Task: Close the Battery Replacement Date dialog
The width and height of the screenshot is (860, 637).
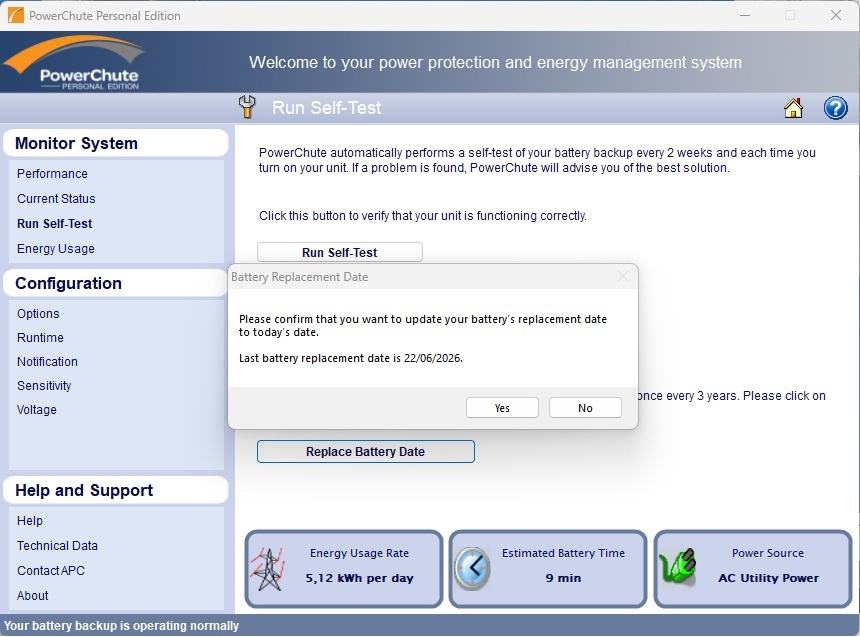Action: click(x=623, y=276)
